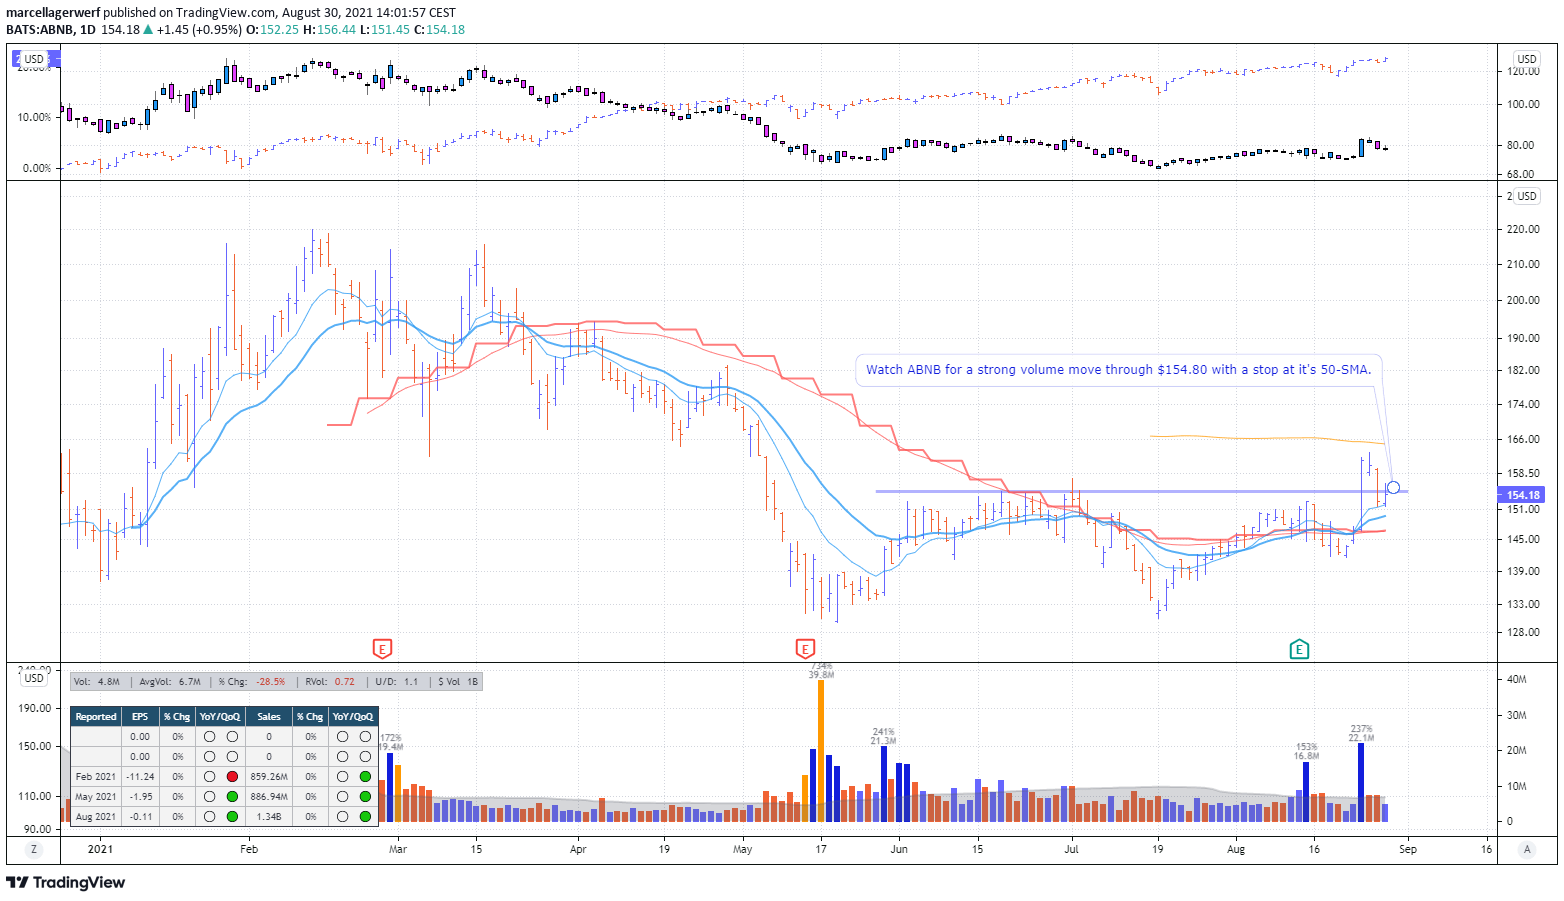The image size is (1564, 901).
Task: Click the A auto-scale button at bottom right
Action: click(x=1527, y=849)
